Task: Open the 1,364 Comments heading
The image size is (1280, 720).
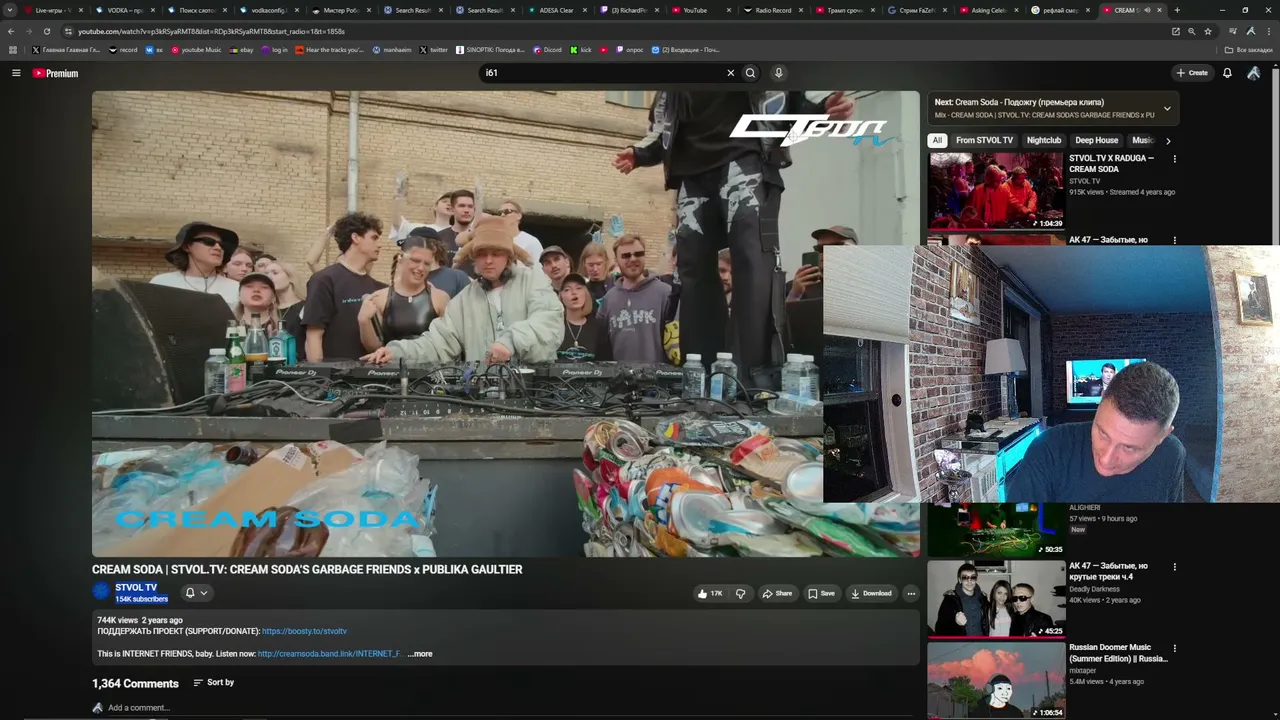Action: click(135, 684)
